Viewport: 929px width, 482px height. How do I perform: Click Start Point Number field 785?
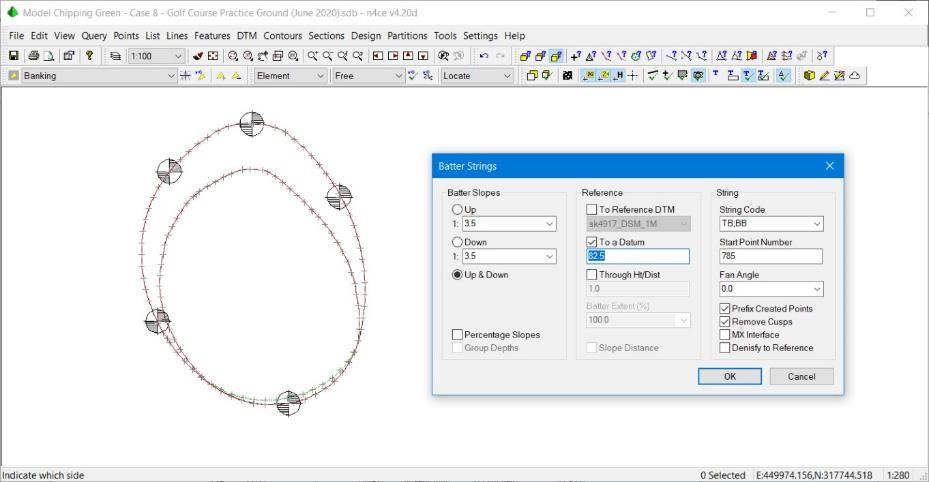click(771, 256)
